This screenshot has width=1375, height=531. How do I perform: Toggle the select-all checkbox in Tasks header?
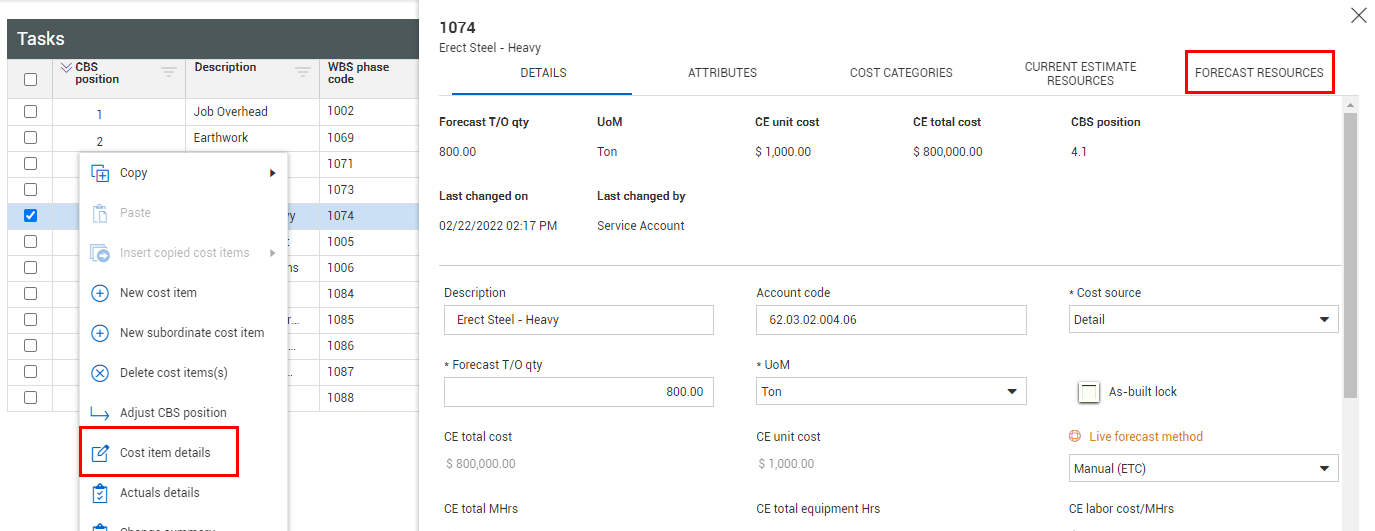click(30, 79)
